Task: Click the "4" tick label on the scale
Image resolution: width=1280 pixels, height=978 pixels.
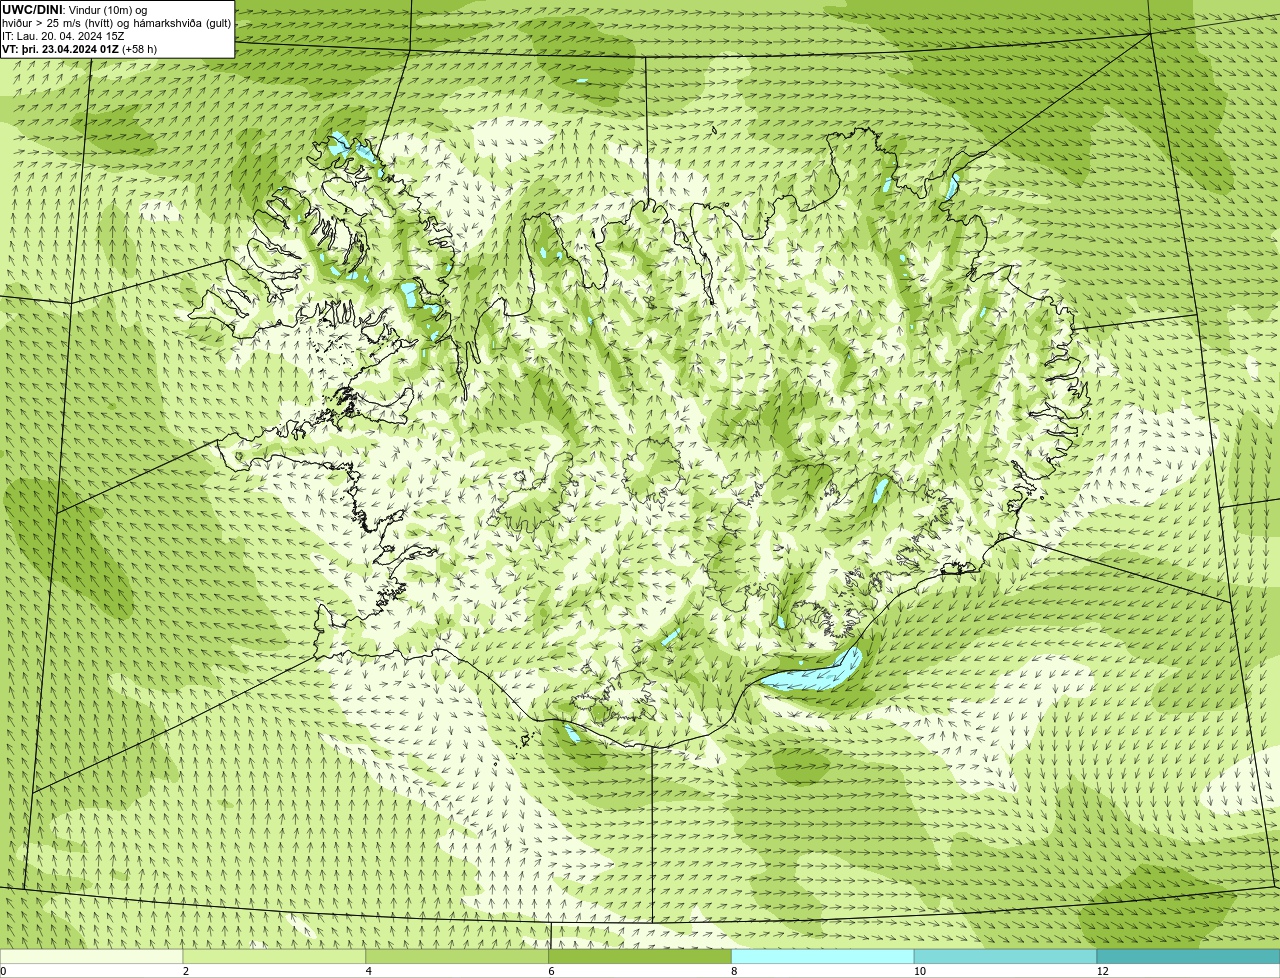Action: click(369, 971)
